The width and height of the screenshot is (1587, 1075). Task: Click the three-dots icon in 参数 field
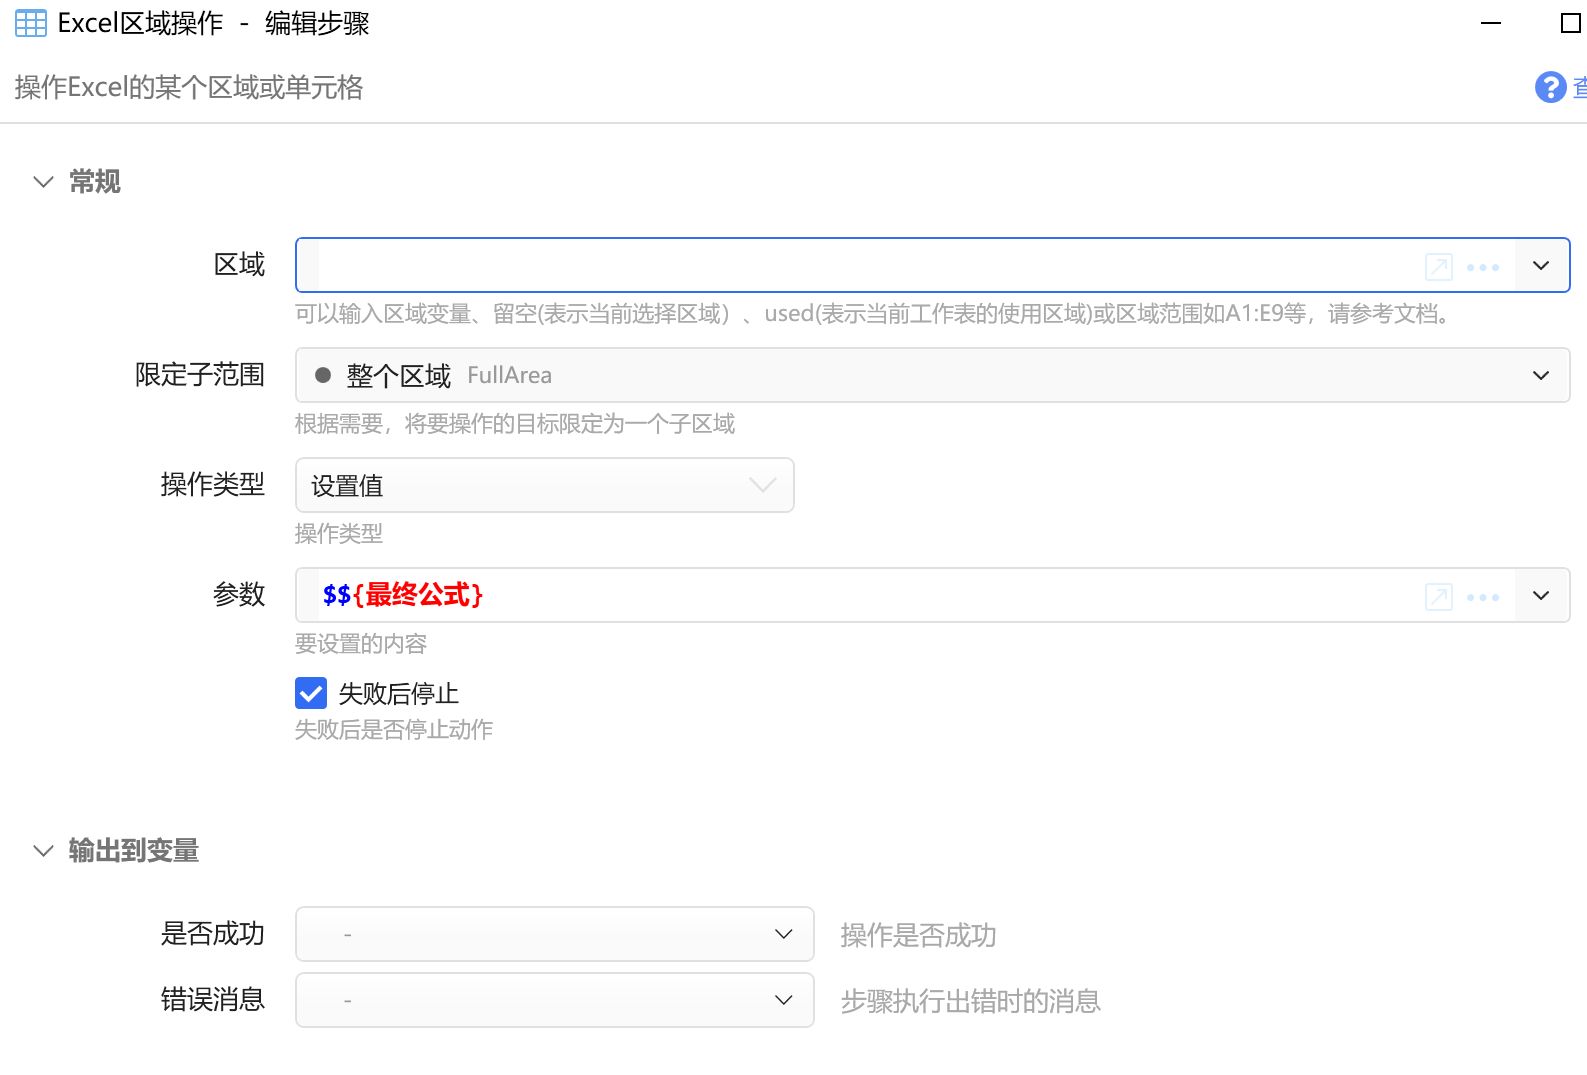coord(1482,597)
